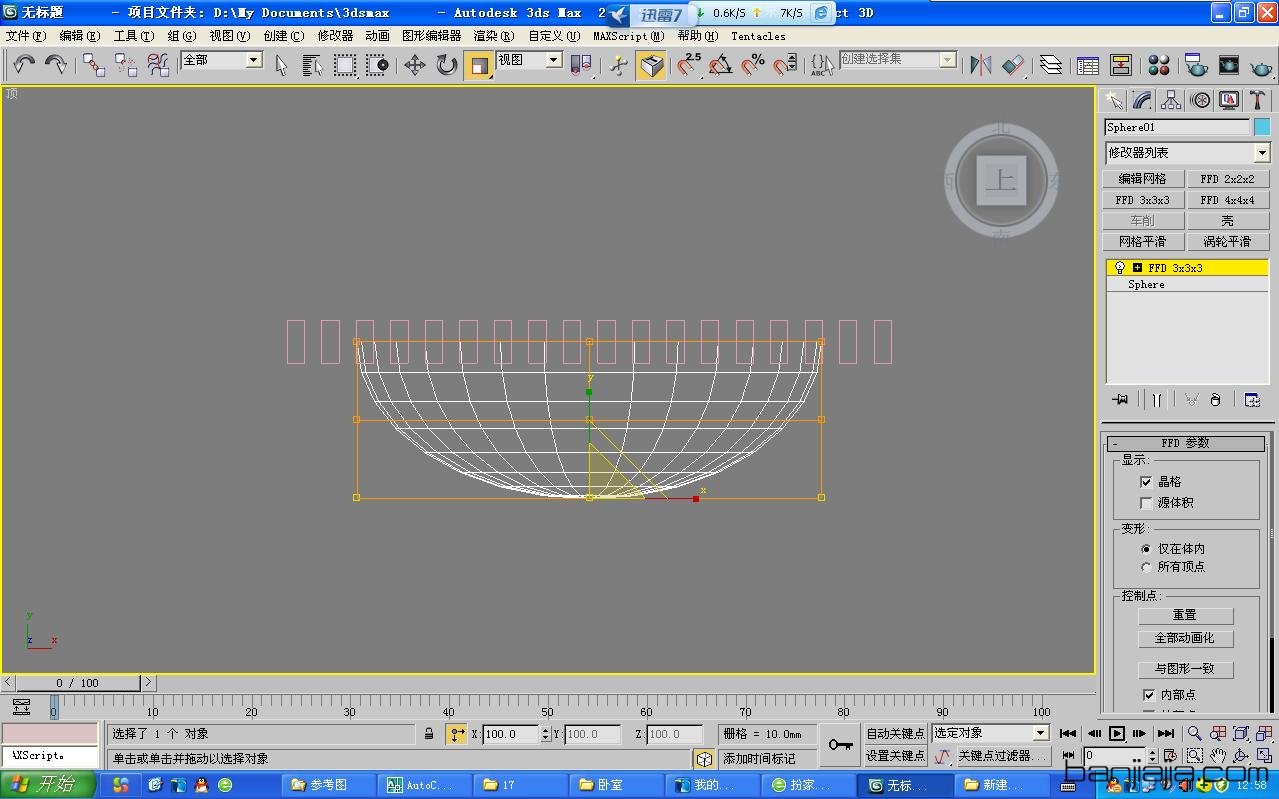Open Render Setup teapot icon
1279x799 pixels.
(x=1196, y=65)
